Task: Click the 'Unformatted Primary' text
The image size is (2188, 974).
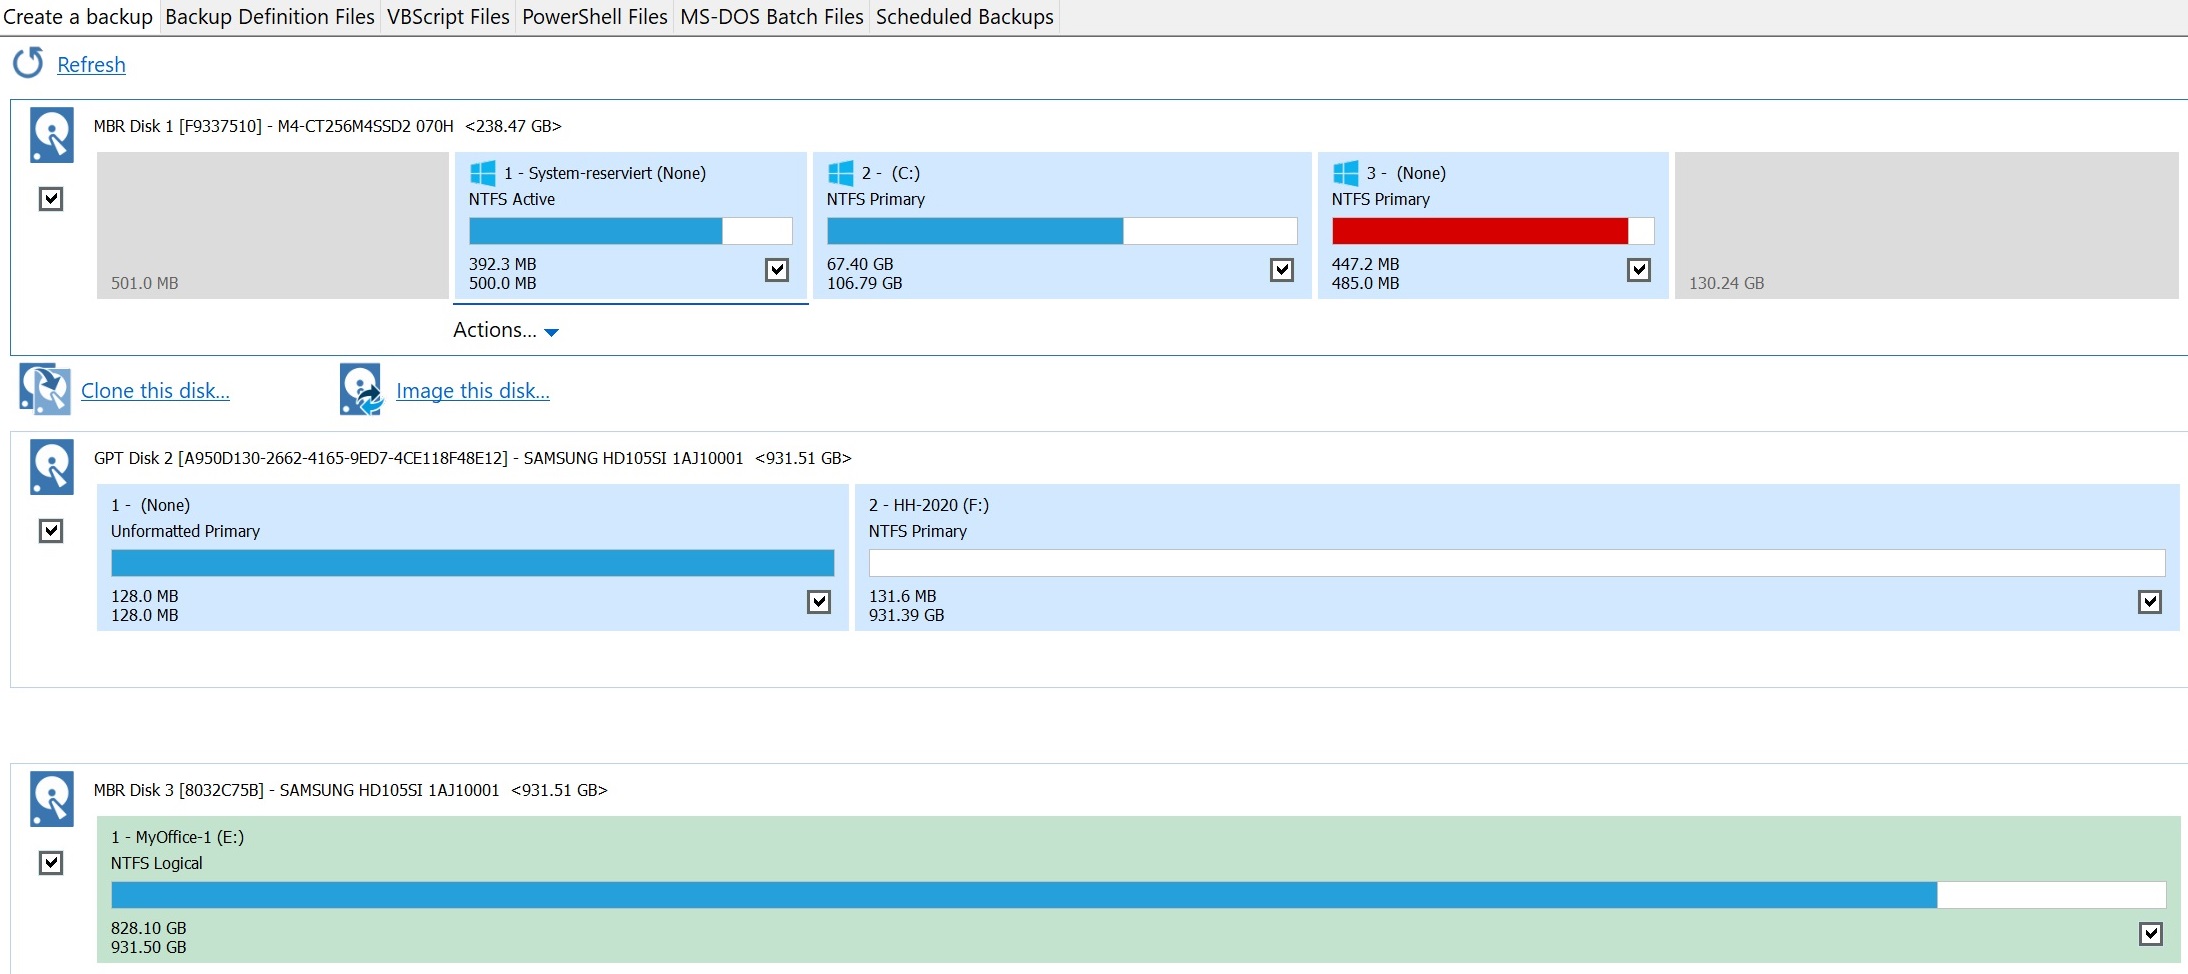Action: (185, 531)
